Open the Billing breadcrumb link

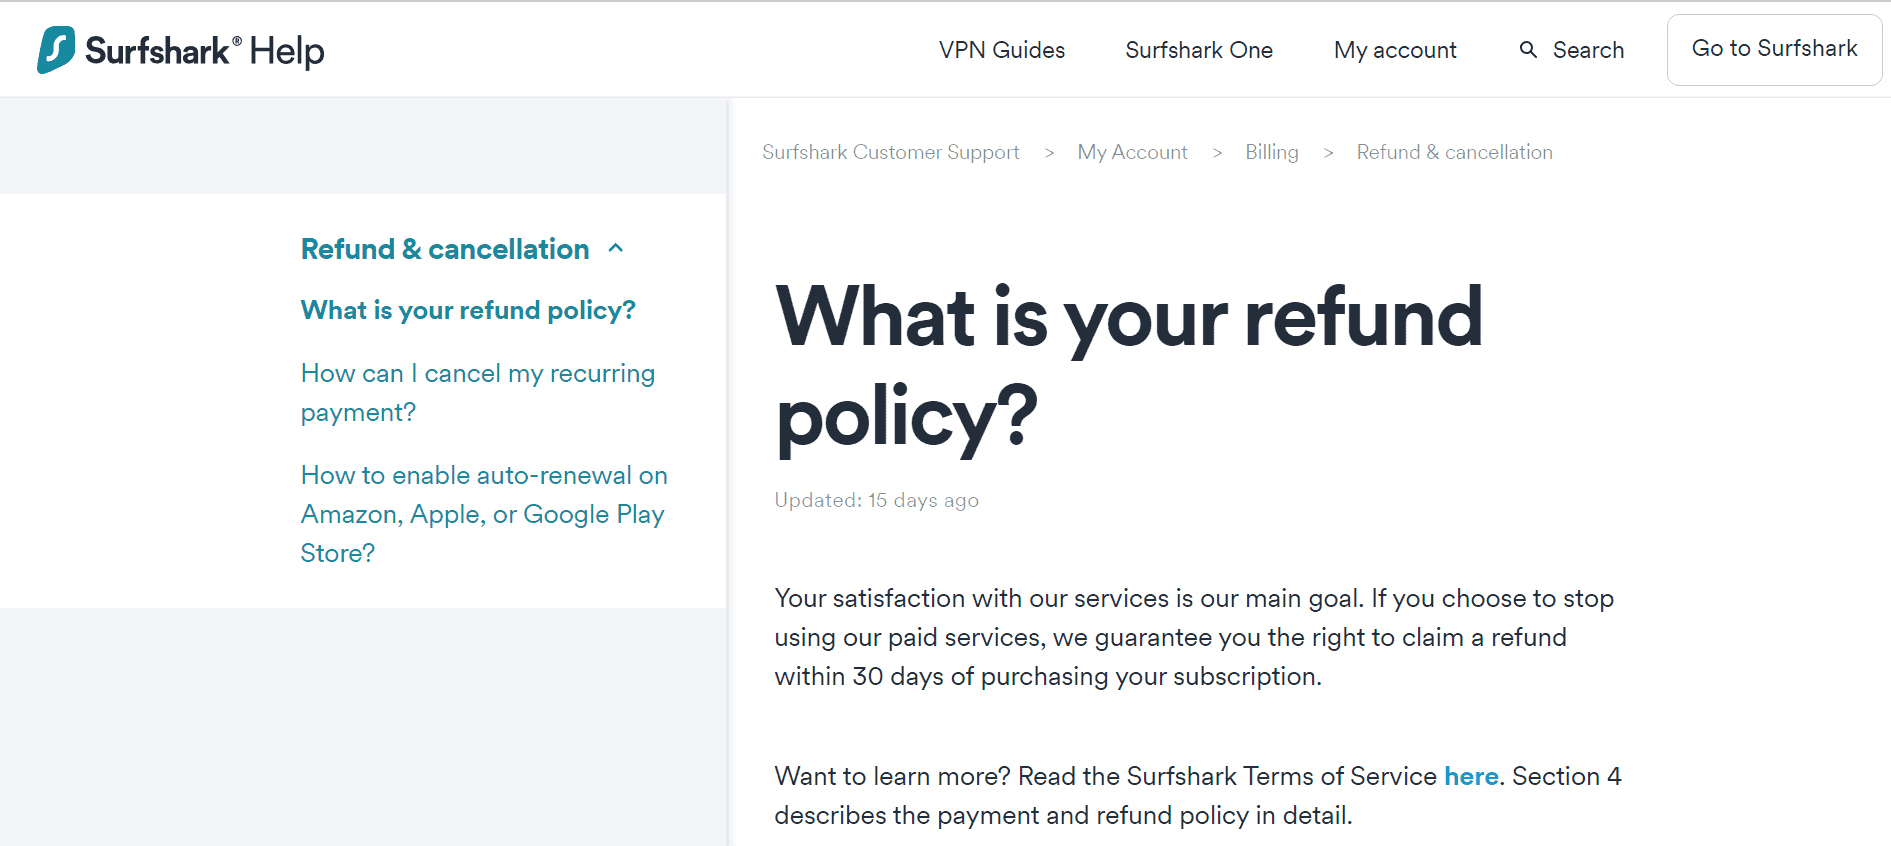1271,152
